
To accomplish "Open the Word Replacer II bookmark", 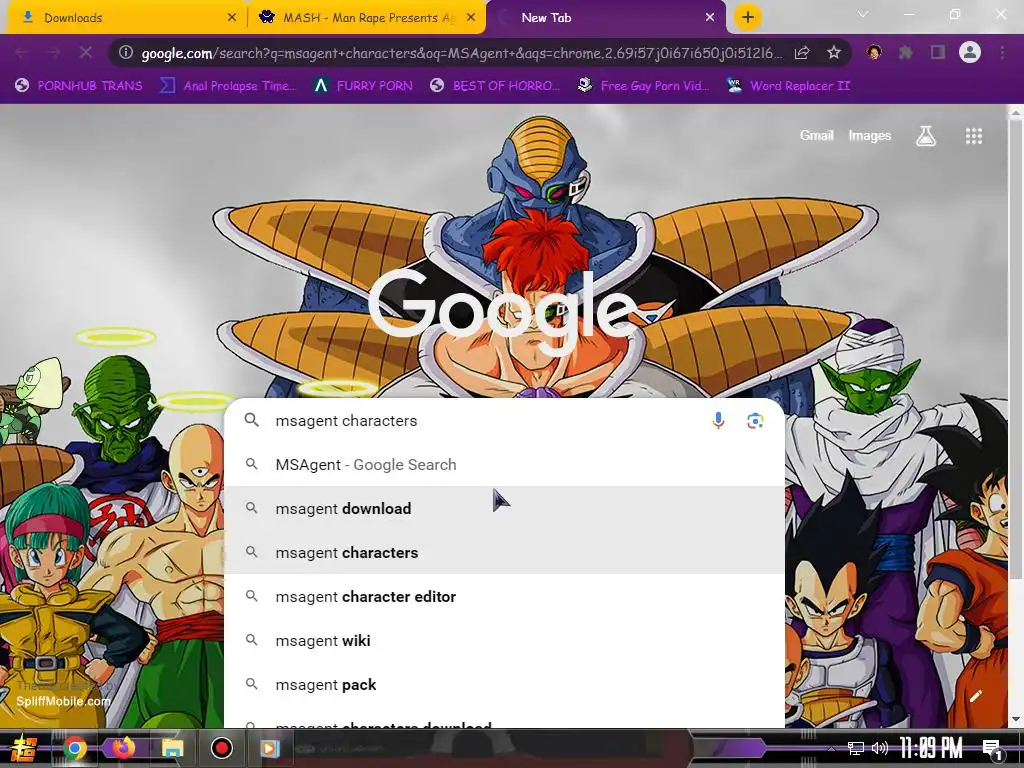I will 789,86.
